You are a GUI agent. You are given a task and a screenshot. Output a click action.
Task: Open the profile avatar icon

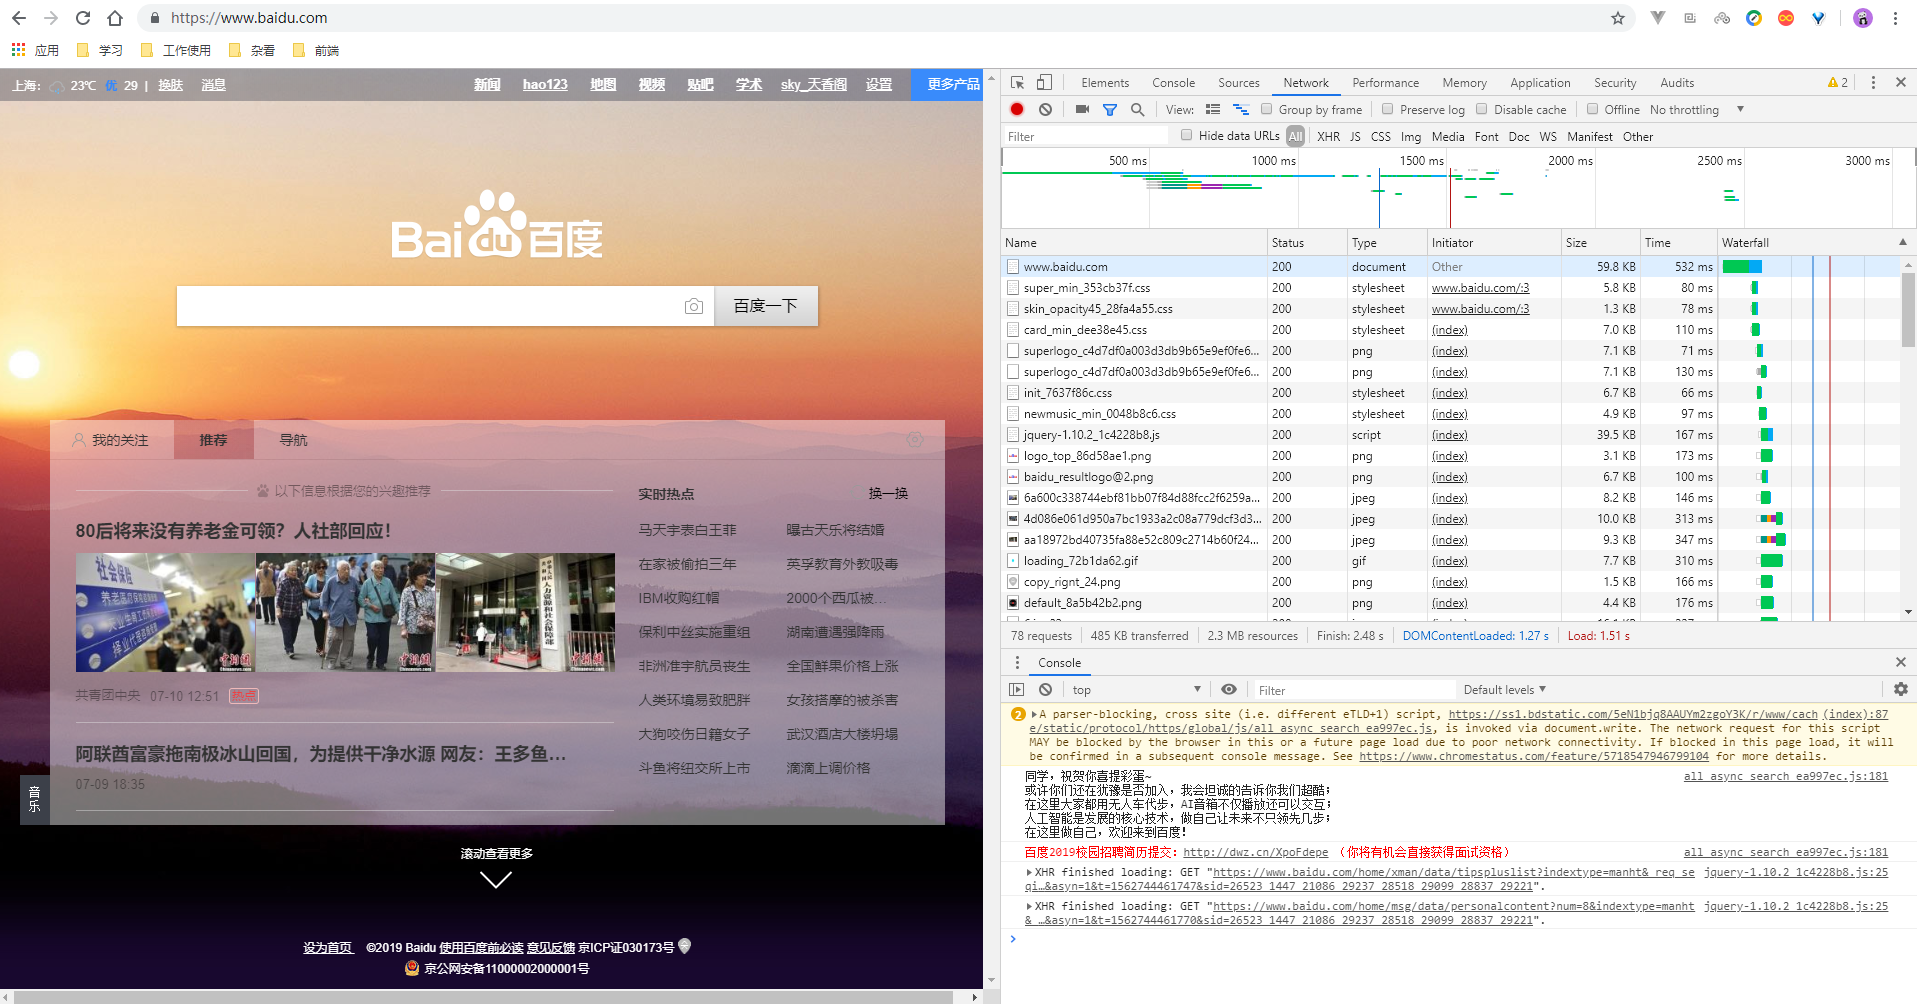click(1862, 18)
